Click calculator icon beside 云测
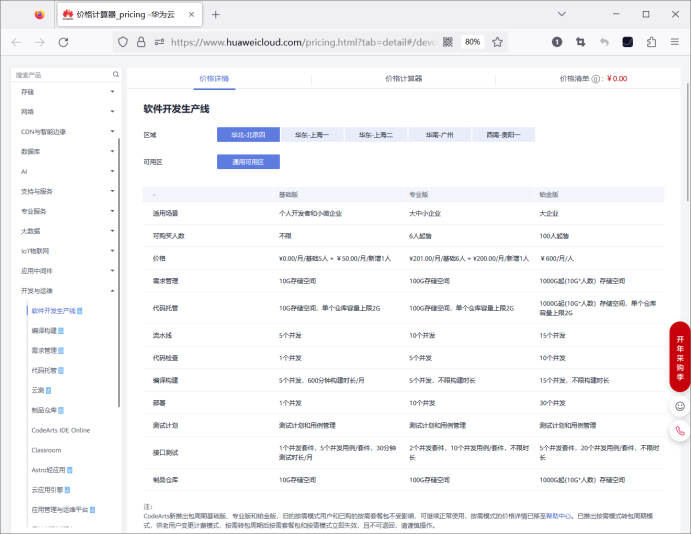 coord(48,390)
